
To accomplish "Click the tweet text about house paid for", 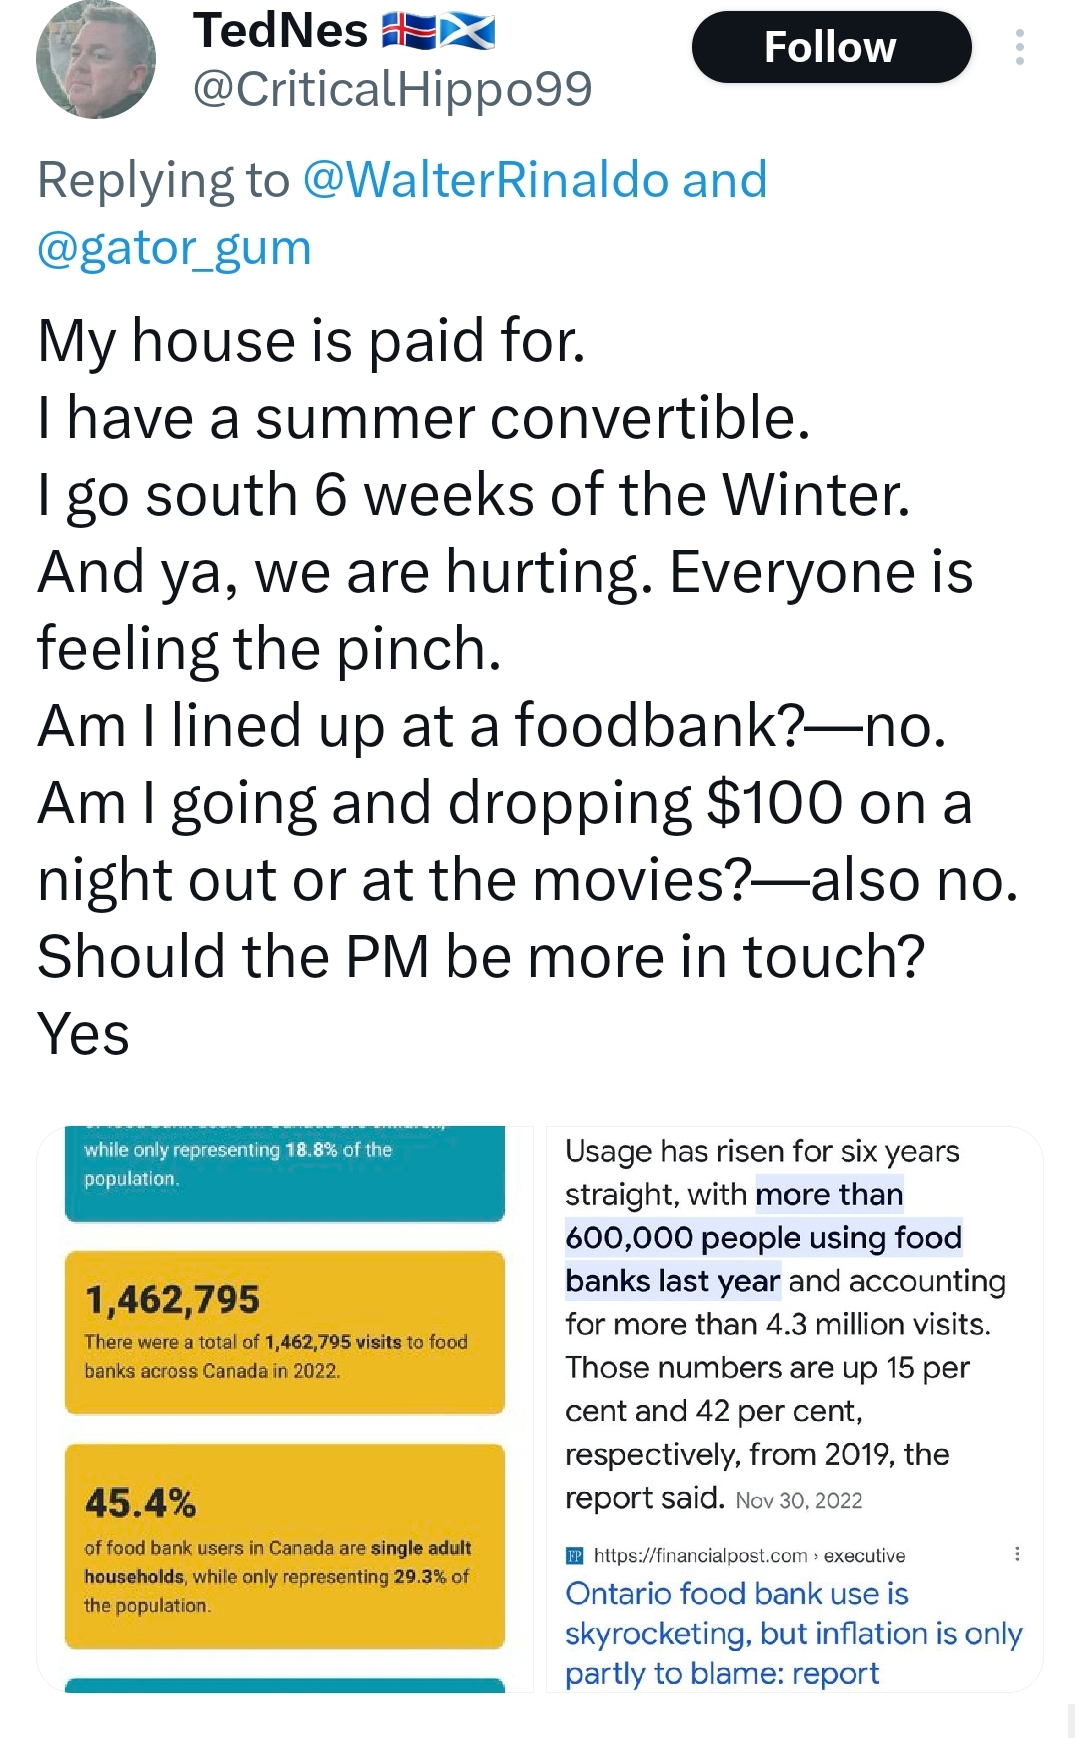I will click(x=311, y=341).
